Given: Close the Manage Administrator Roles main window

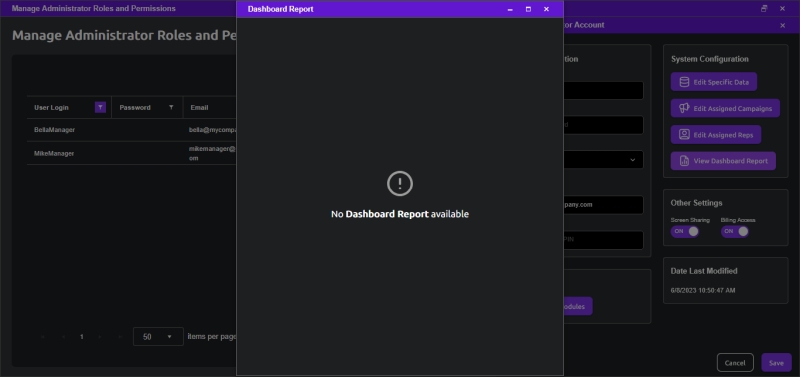Looking at the screenshot, I should click(x=782, y=8).
